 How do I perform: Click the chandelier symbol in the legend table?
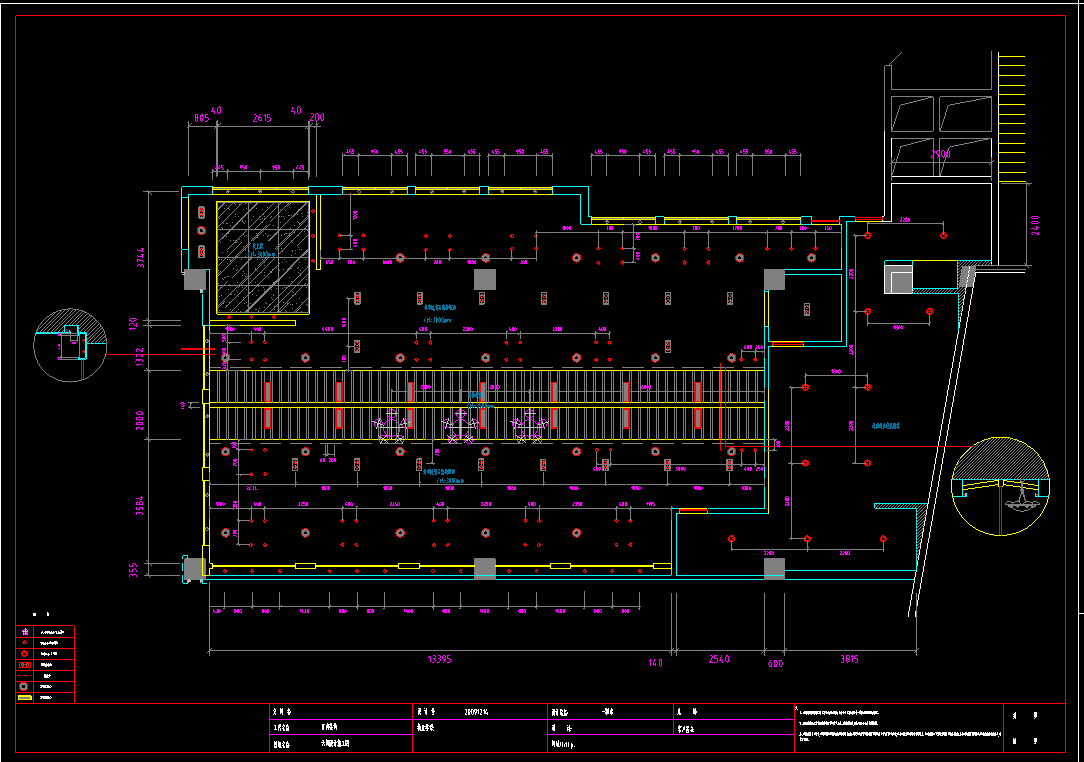(24, 632)
